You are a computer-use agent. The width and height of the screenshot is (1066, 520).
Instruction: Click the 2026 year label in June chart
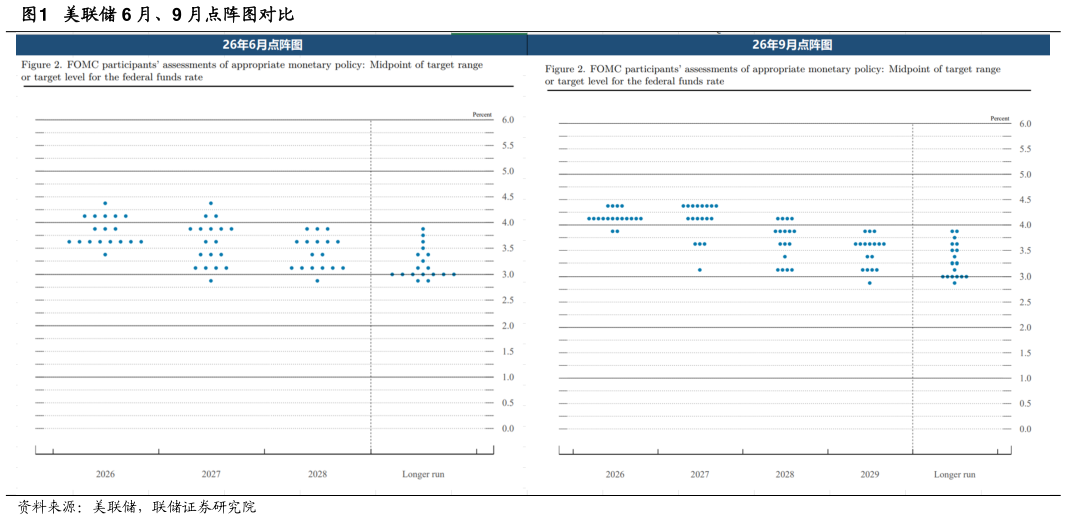point(105,474)
